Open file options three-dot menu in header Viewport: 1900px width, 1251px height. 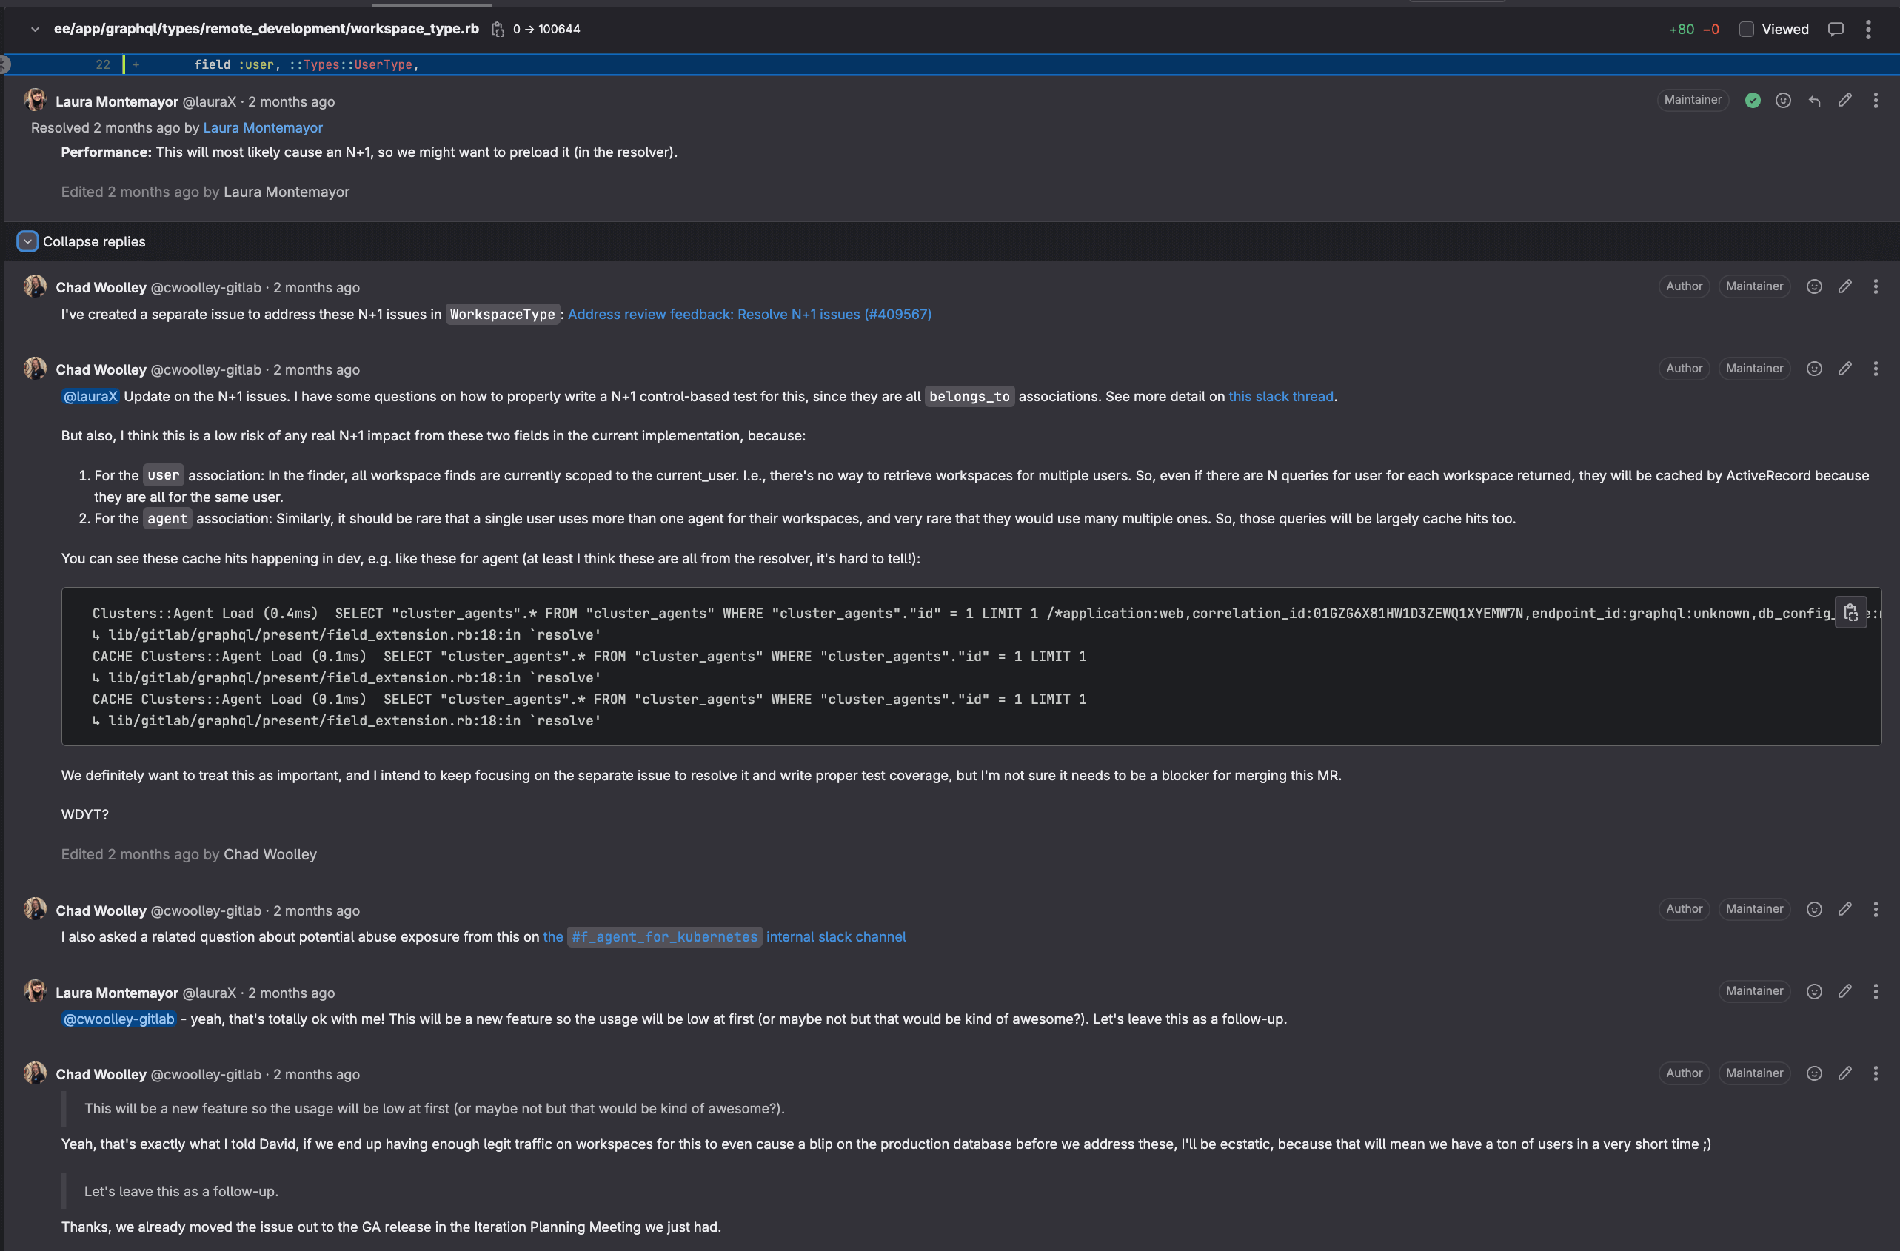coord(1868,29)
